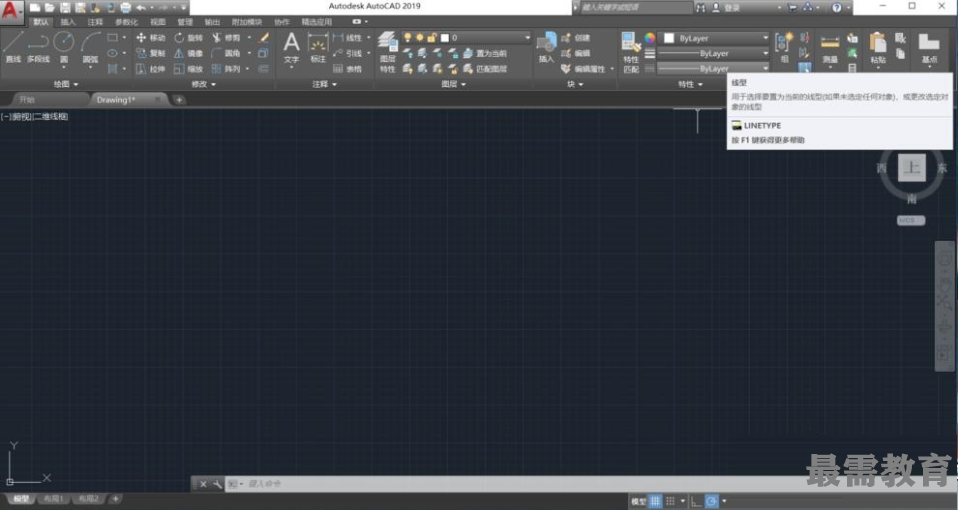Toggle snap mode in status bar
The height and width of the screenshot is (510, 958).
(x=670, y=501)
